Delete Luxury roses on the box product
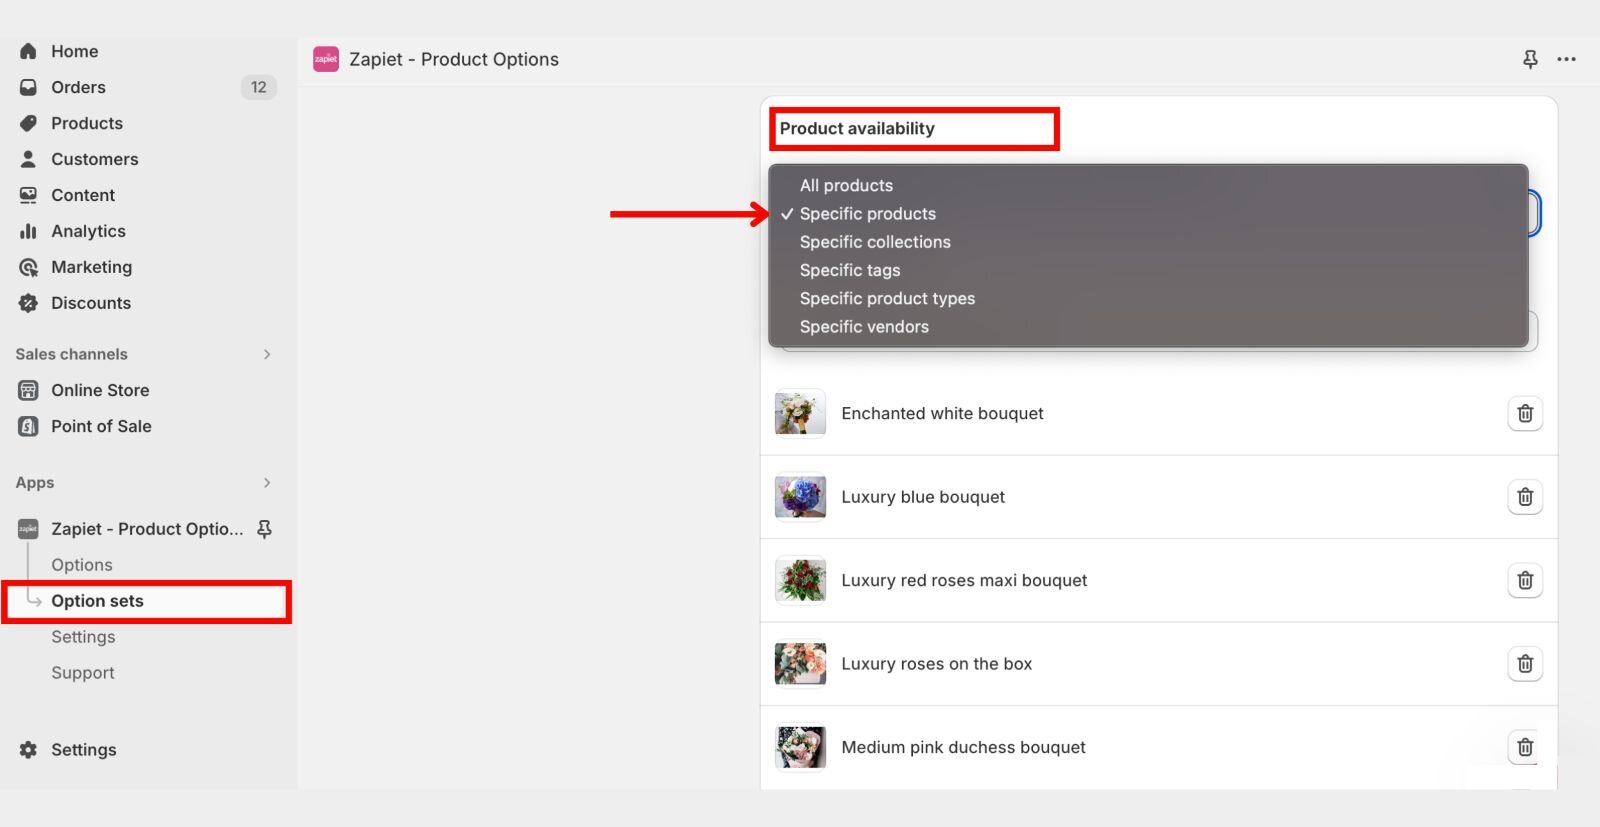 (x=1524, y=664)
